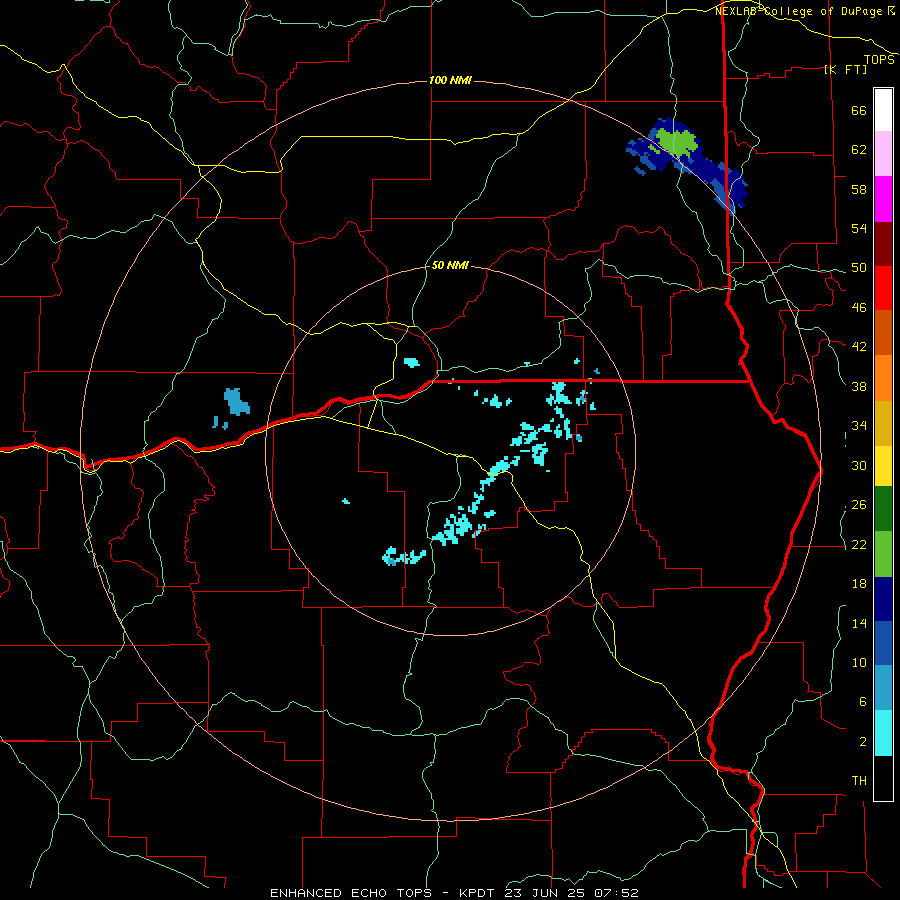Click the cyan echo cluster southwest of center
The height and width of the screenshot is (900, 900).
pyautogui.click(x=404, y=556)
